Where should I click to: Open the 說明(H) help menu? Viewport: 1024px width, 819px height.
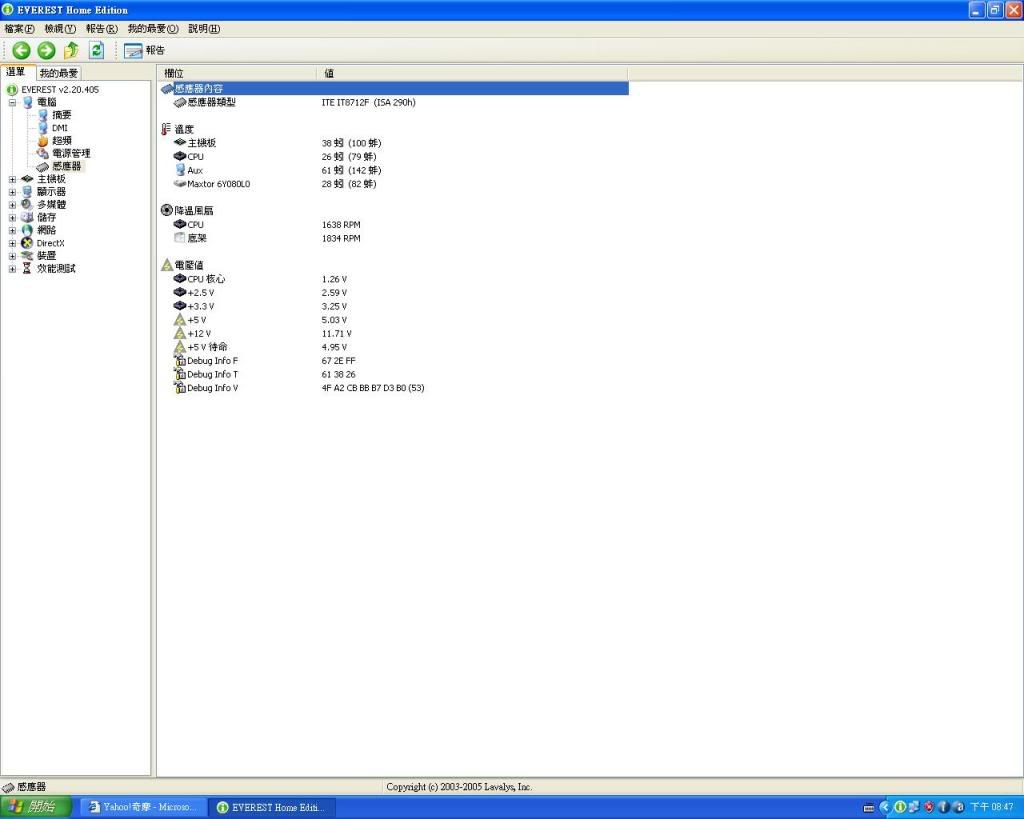[x=203, y=29]
